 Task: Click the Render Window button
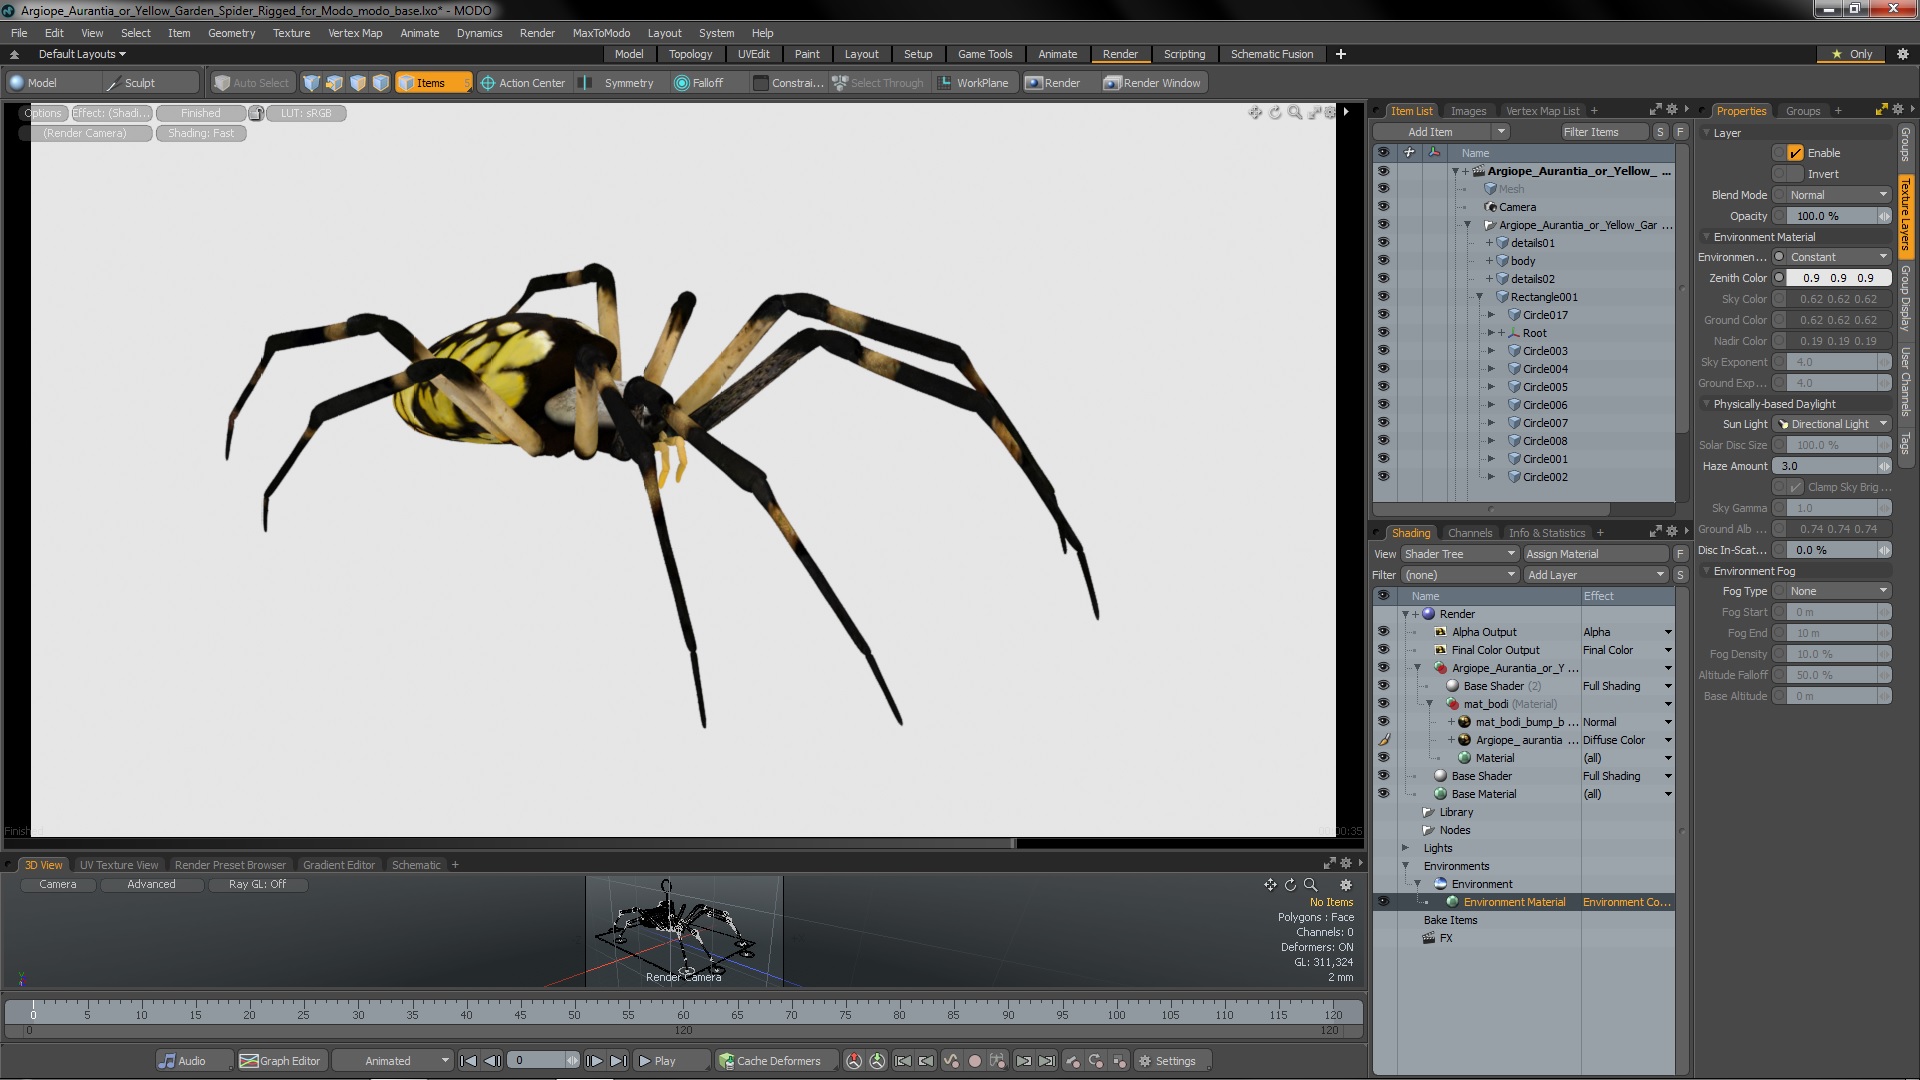pyautogui.click(x=1152, y=83)
